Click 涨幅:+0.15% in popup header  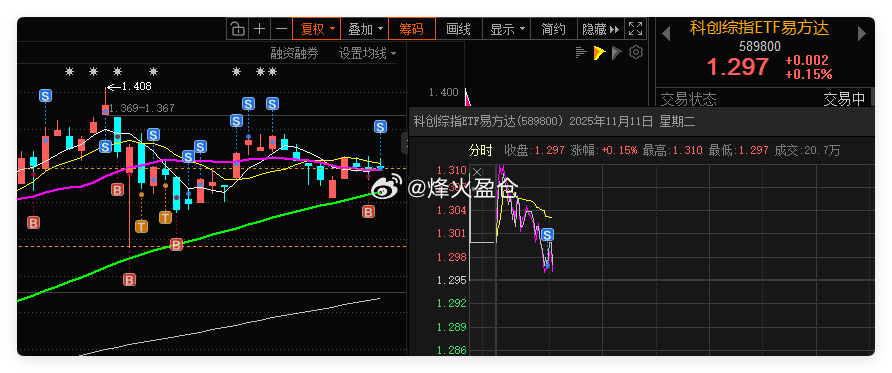[604, 150]
